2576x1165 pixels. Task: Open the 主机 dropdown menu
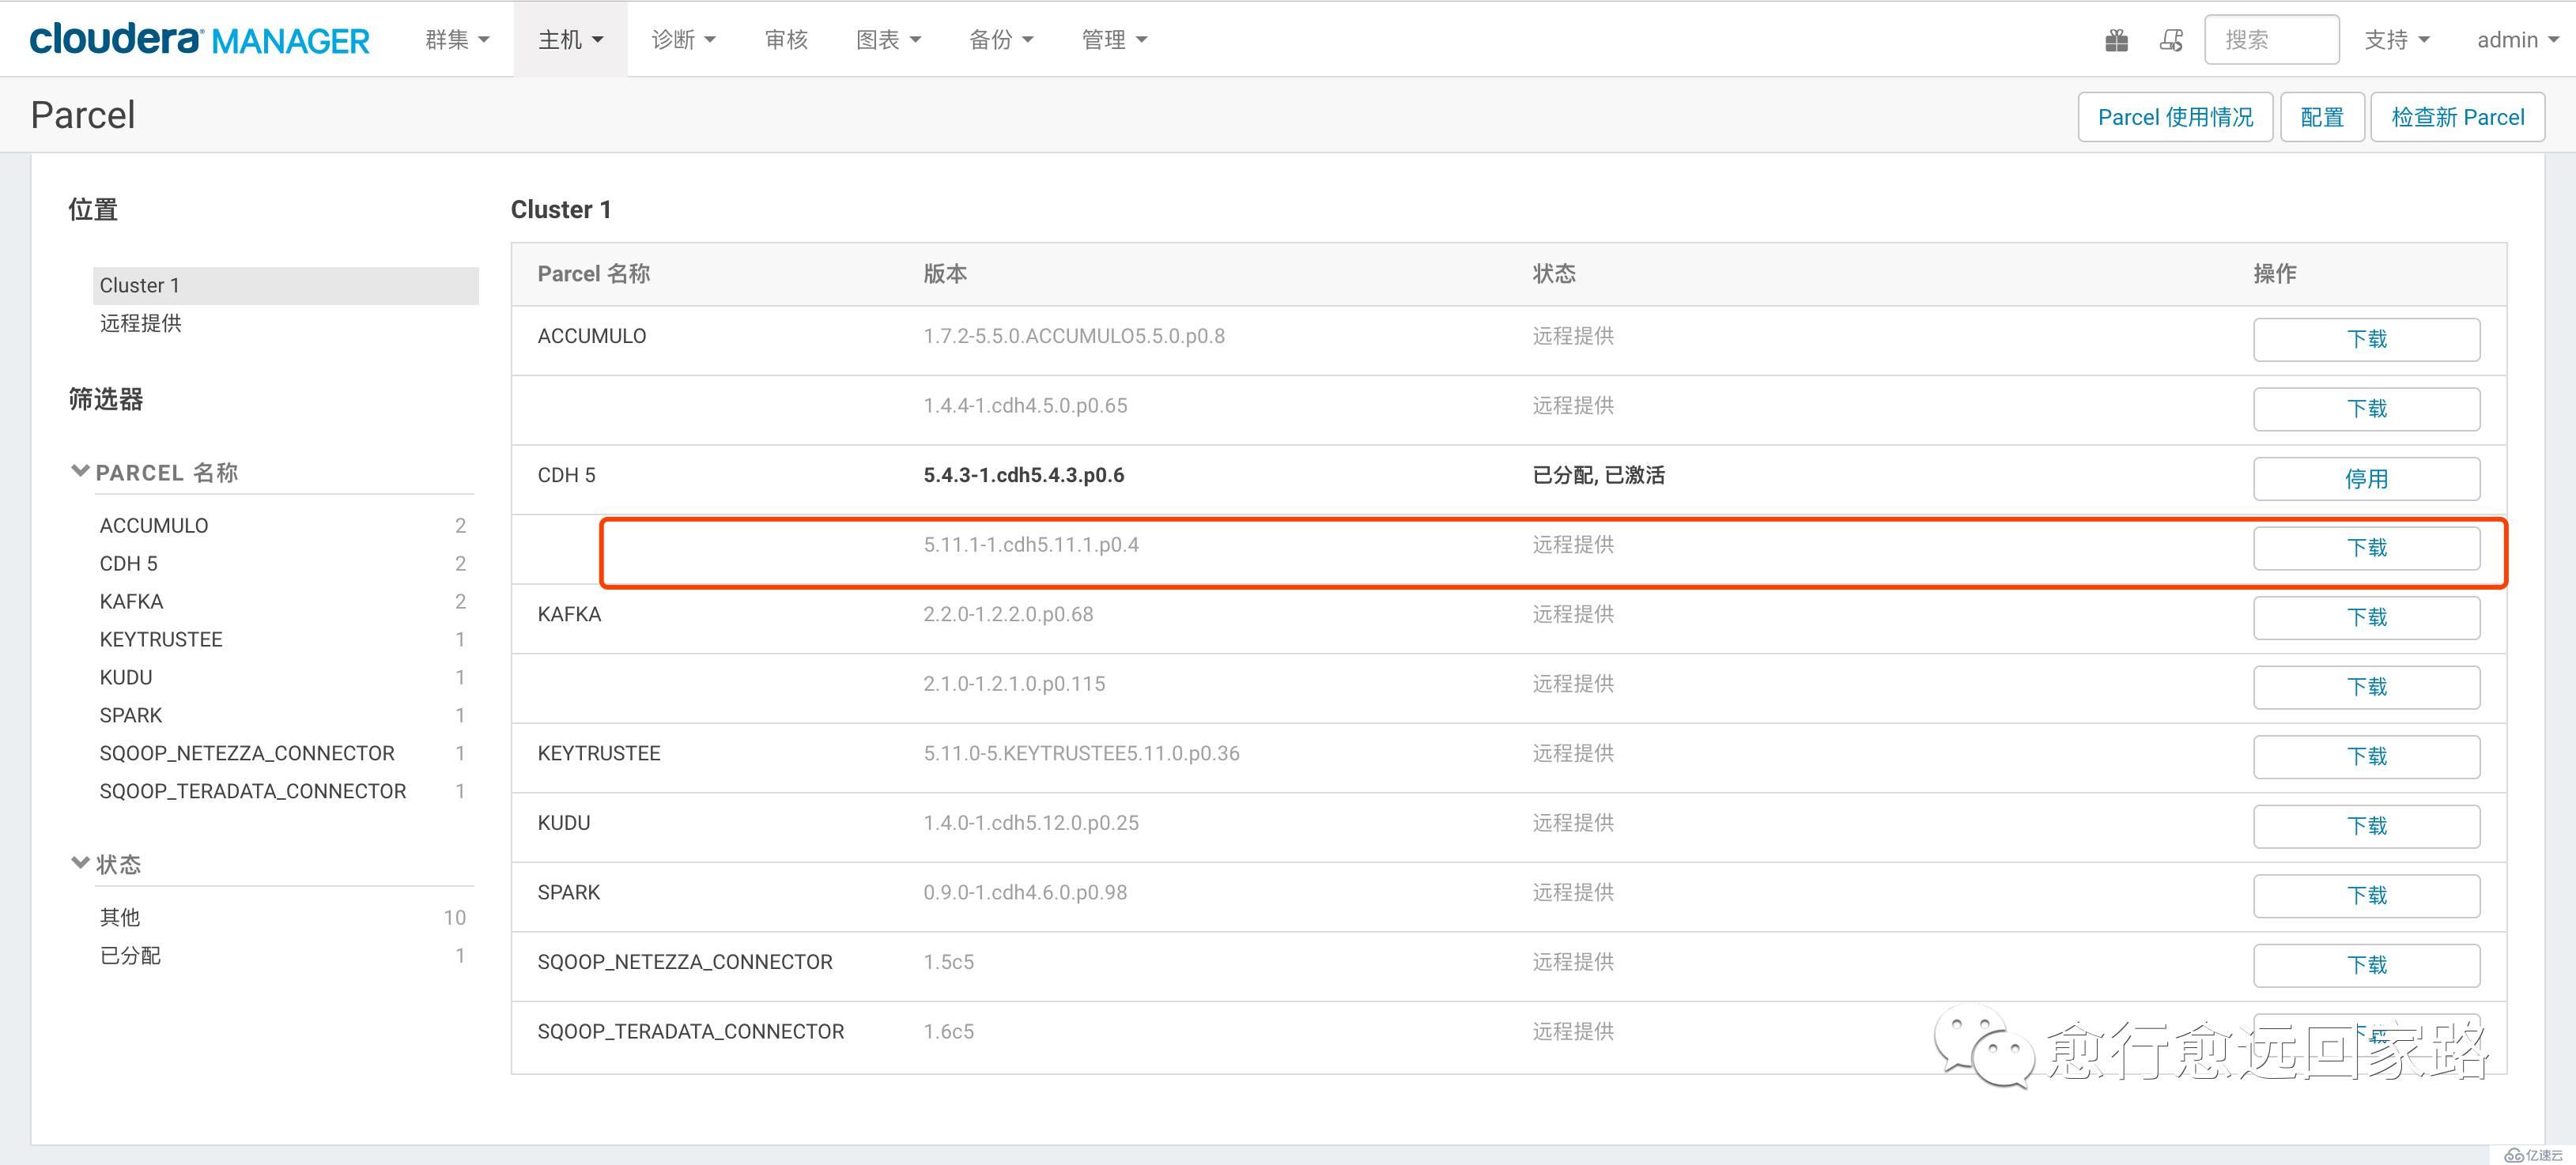pyautogui.click(x=570, y=39)
